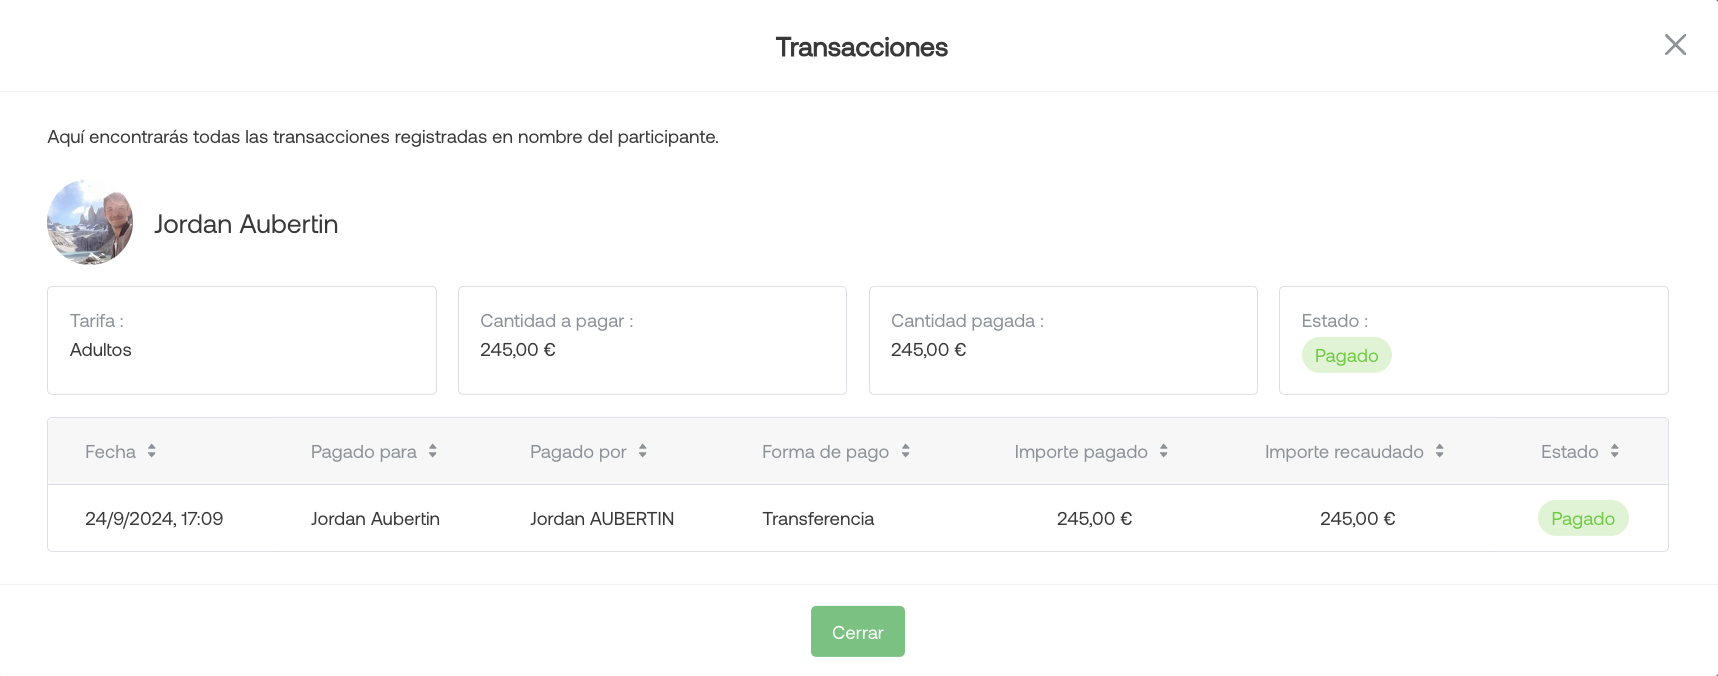
Task: Sort by Fecha using the arrow icon
Action: point(152,451)
